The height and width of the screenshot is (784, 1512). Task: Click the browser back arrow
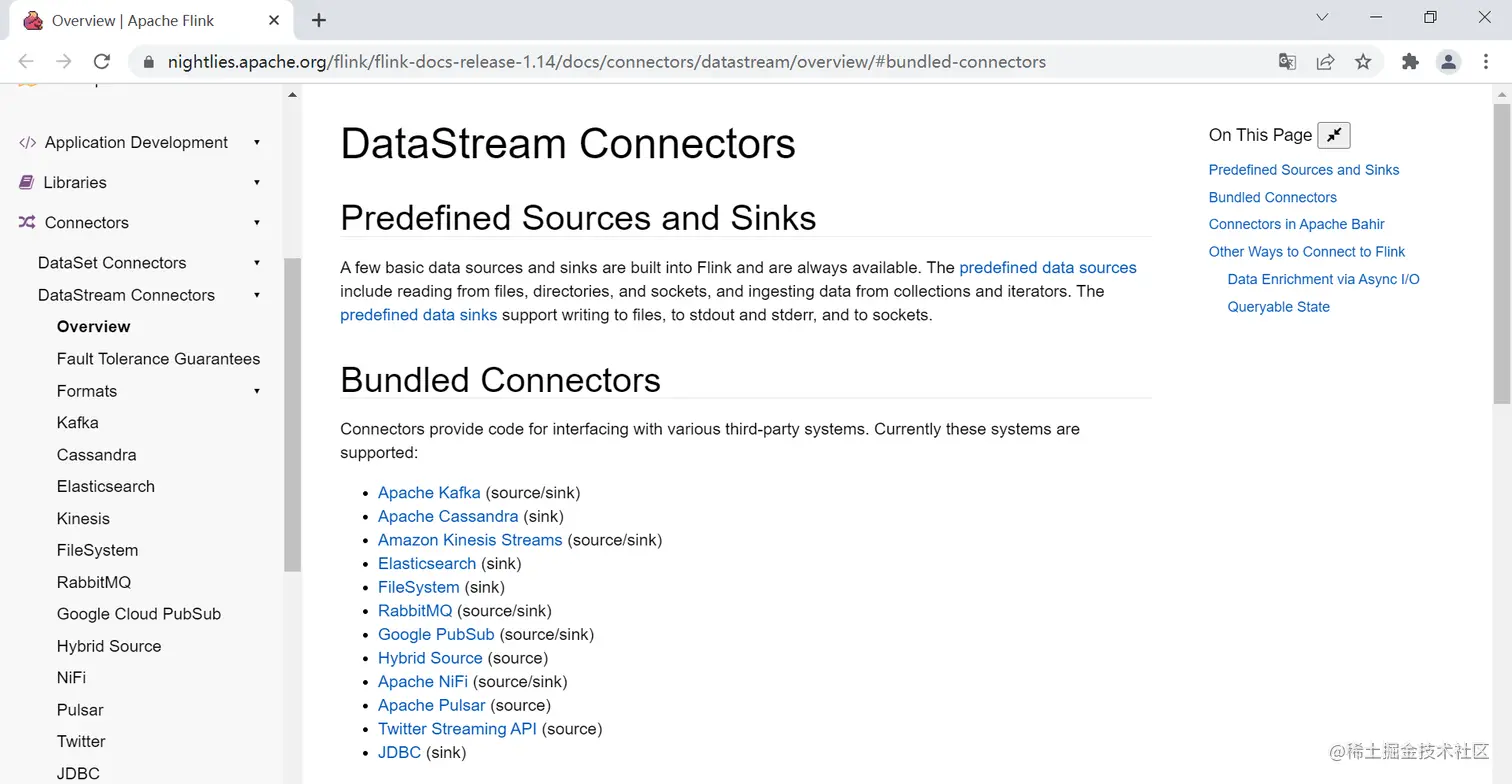coord(26,62)
